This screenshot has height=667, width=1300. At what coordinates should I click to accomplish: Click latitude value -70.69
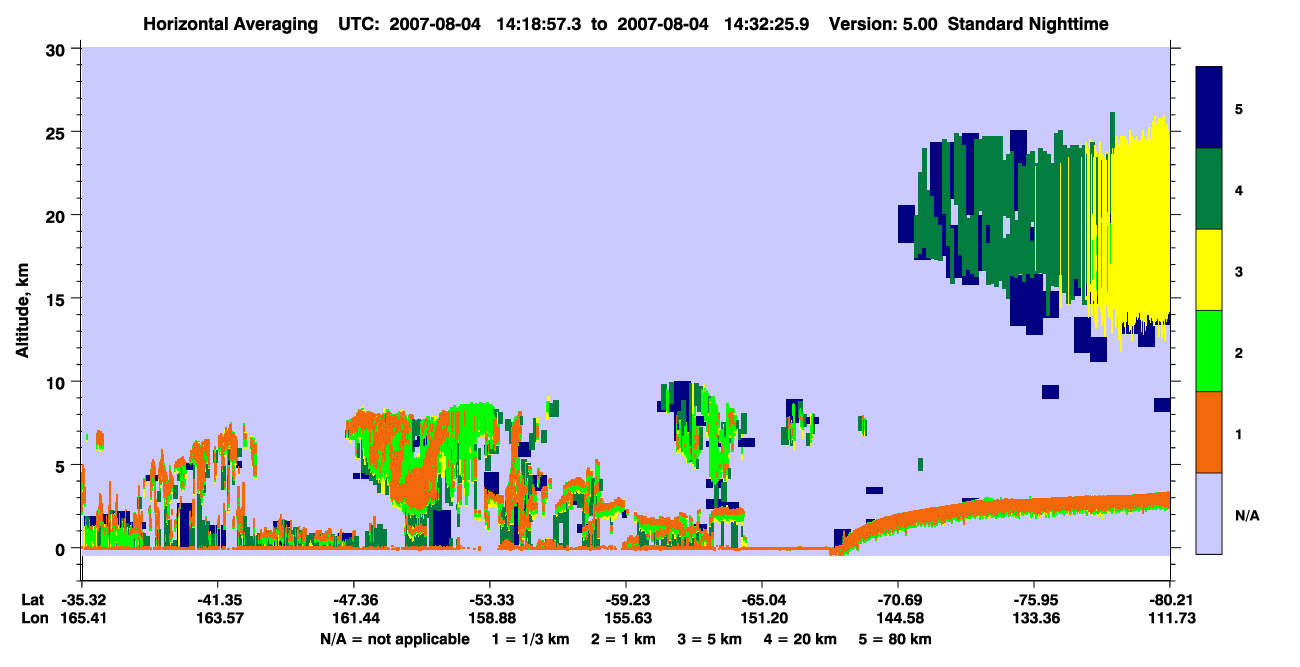click(897, 600)
